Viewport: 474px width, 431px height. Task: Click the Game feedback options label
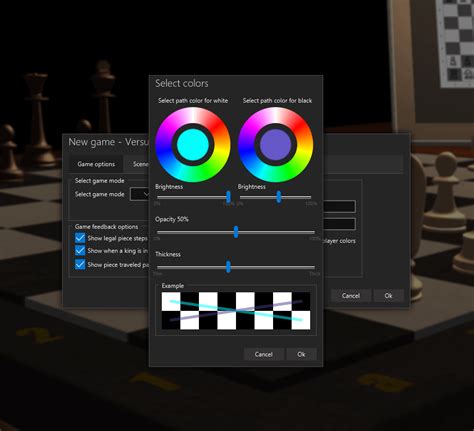[106, 227]
